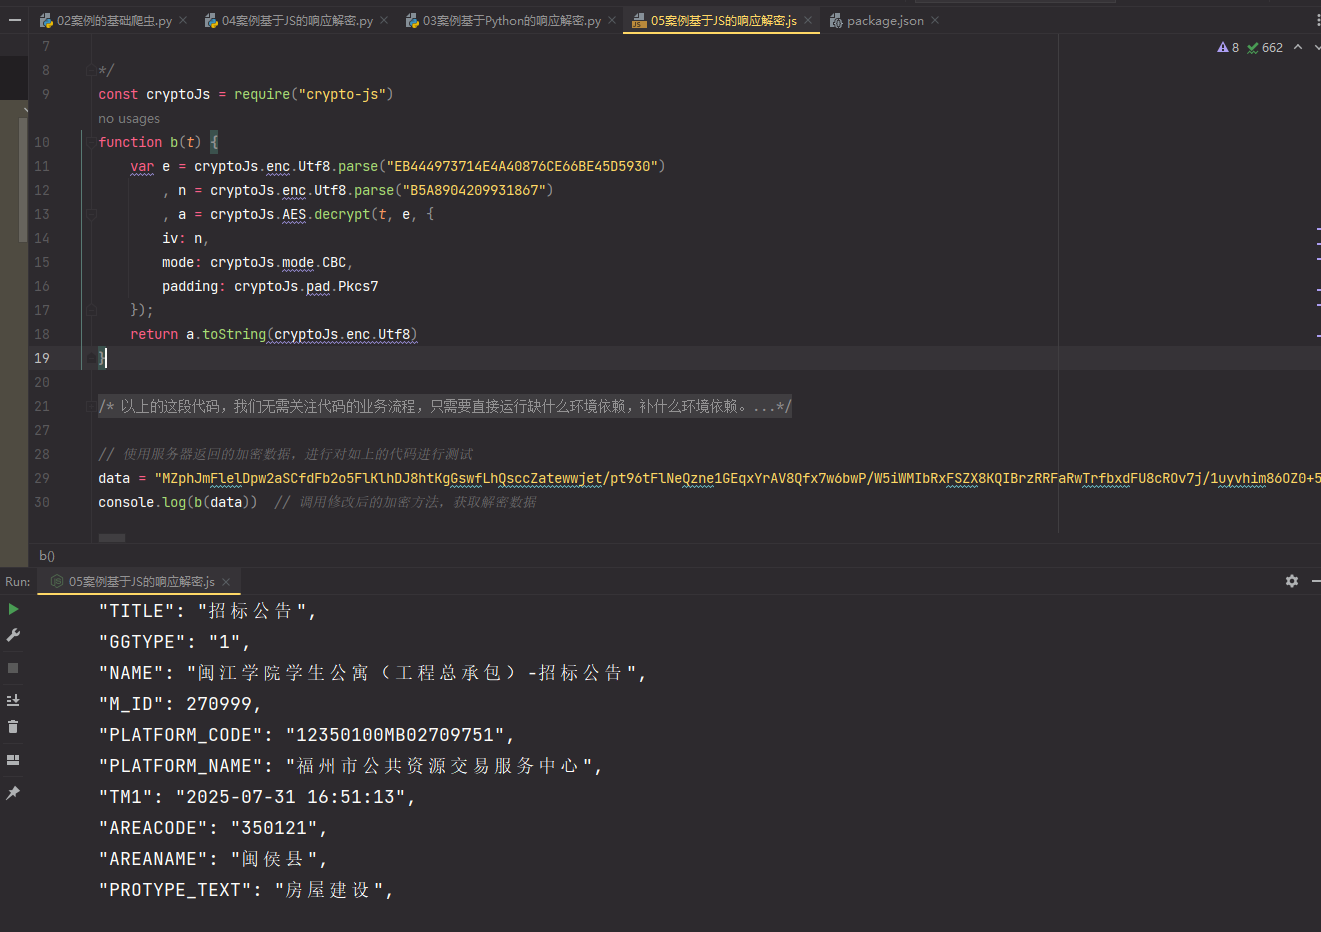Switch to the 04案例基于JS的响应解密.py tab
Screen dimensions: 1321x932
(297, 20)
